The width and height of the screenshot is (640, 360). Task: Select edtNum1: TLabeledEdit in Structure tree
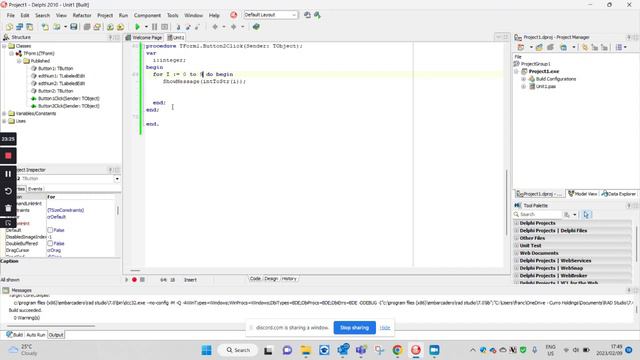pos(61,76)
